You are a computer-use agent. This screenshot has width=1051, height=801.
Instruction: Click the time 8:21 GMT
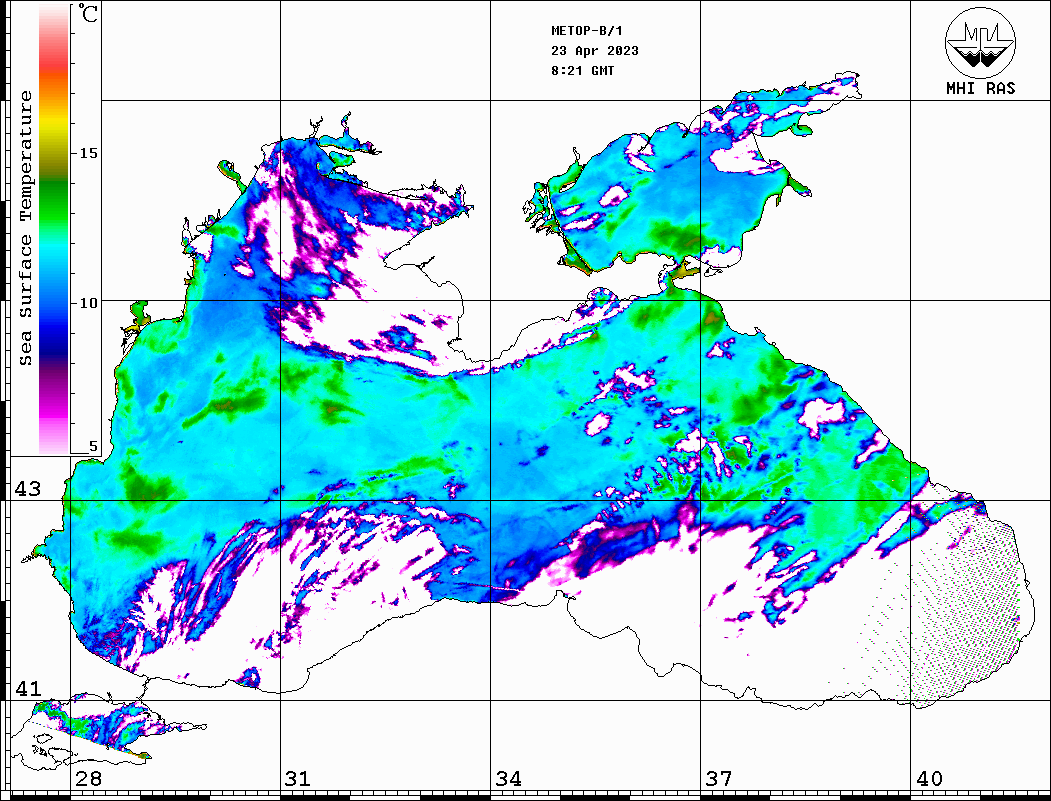tap(582, 71)
